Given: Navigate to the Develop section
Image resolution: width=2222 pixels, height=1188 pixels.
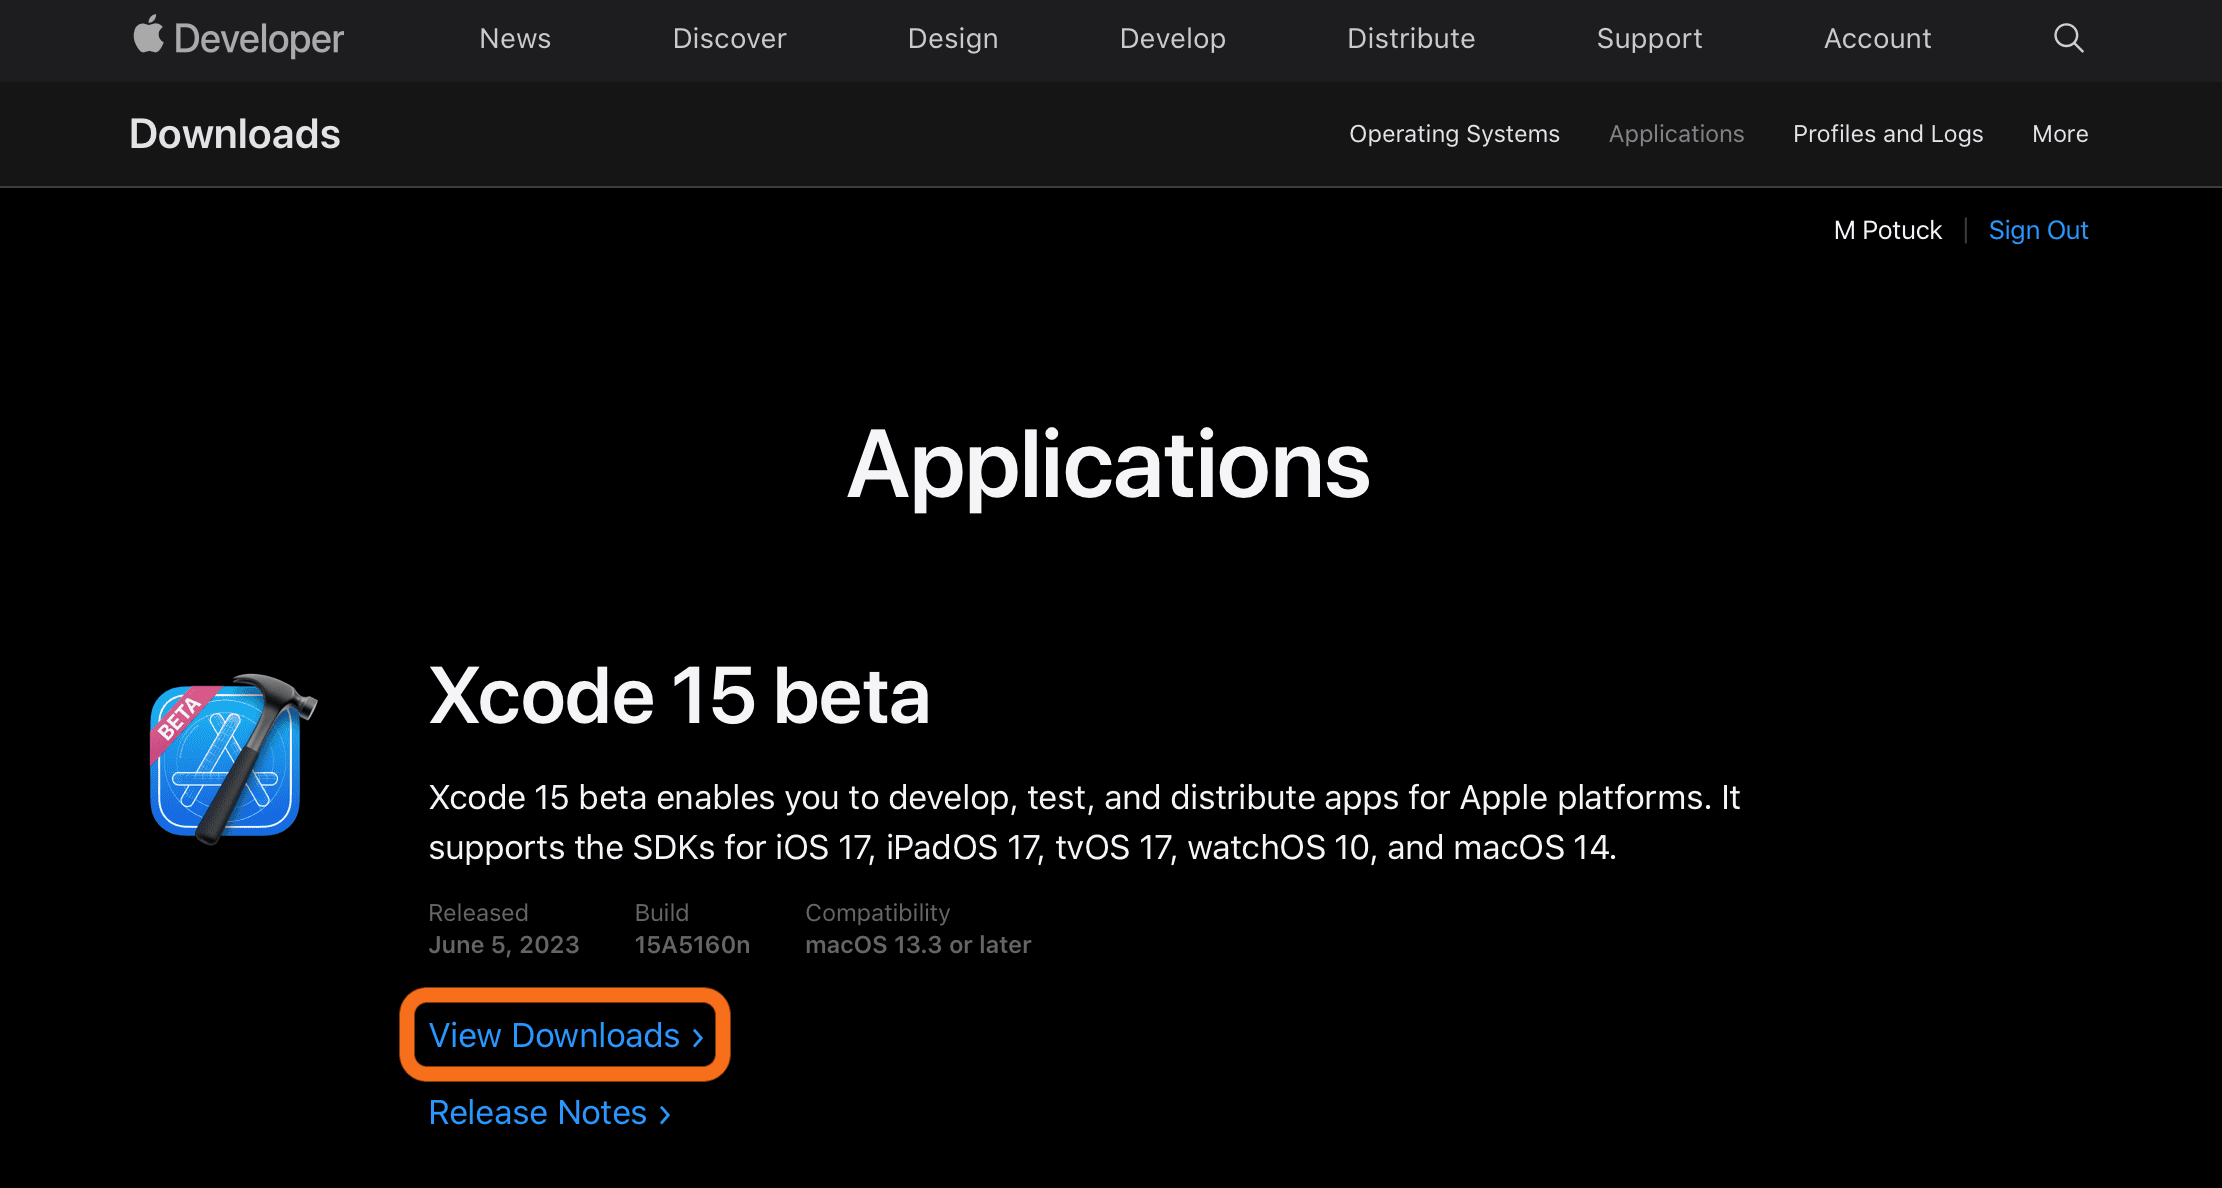Looking at the screenshot, I should [1171, 37].
